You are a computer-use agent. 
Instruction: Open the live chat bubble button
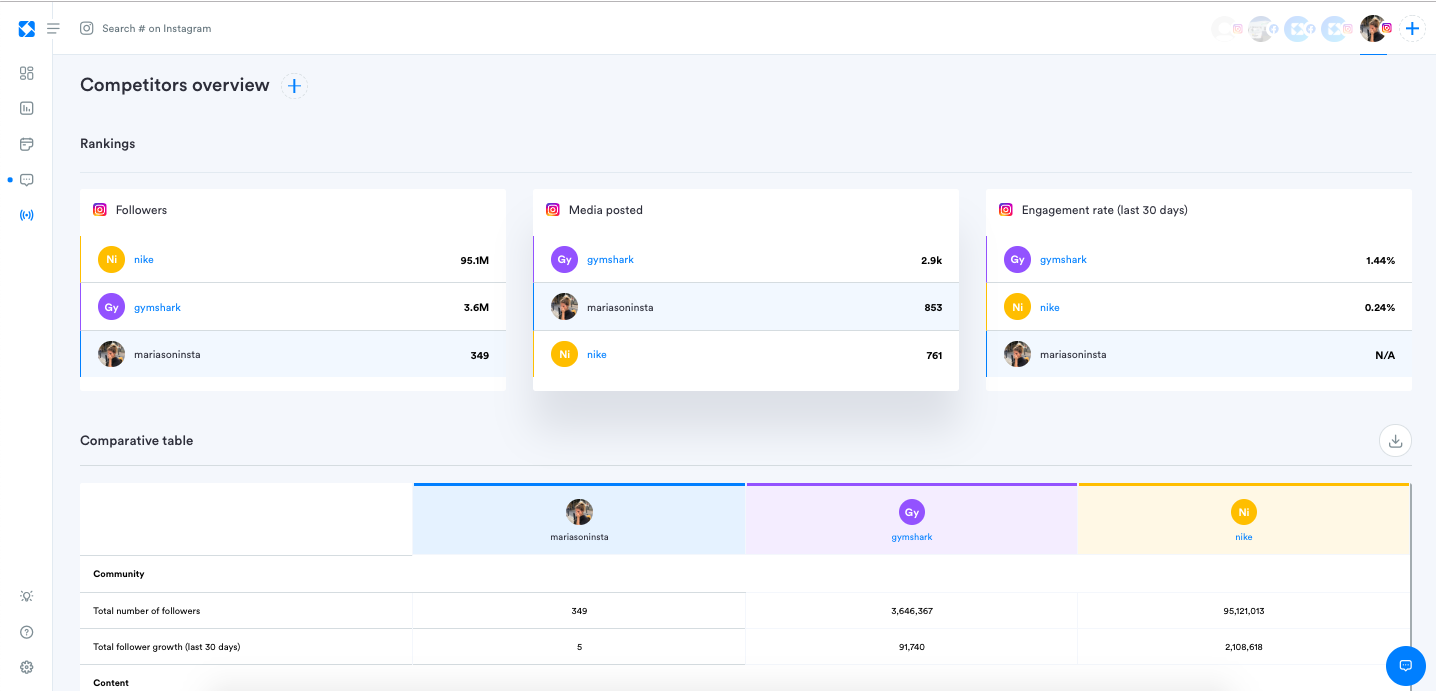tap(1405, 666)
